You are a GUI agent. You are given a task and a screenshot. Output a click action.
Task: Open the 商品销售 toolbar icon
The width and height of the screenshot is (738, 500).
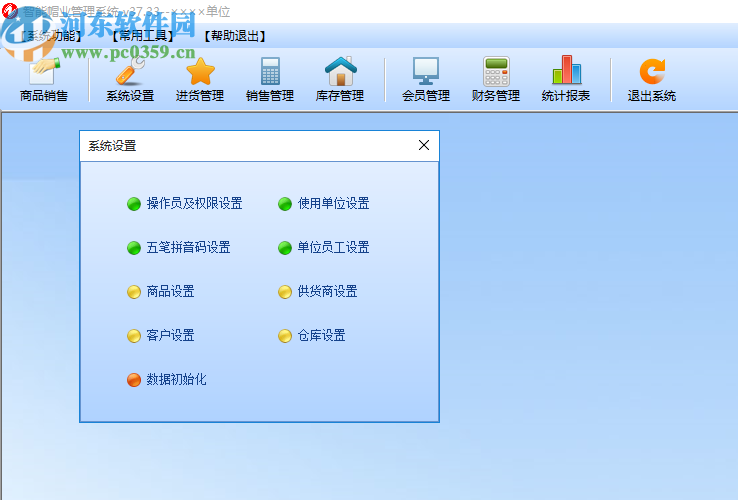click(44, 71)
